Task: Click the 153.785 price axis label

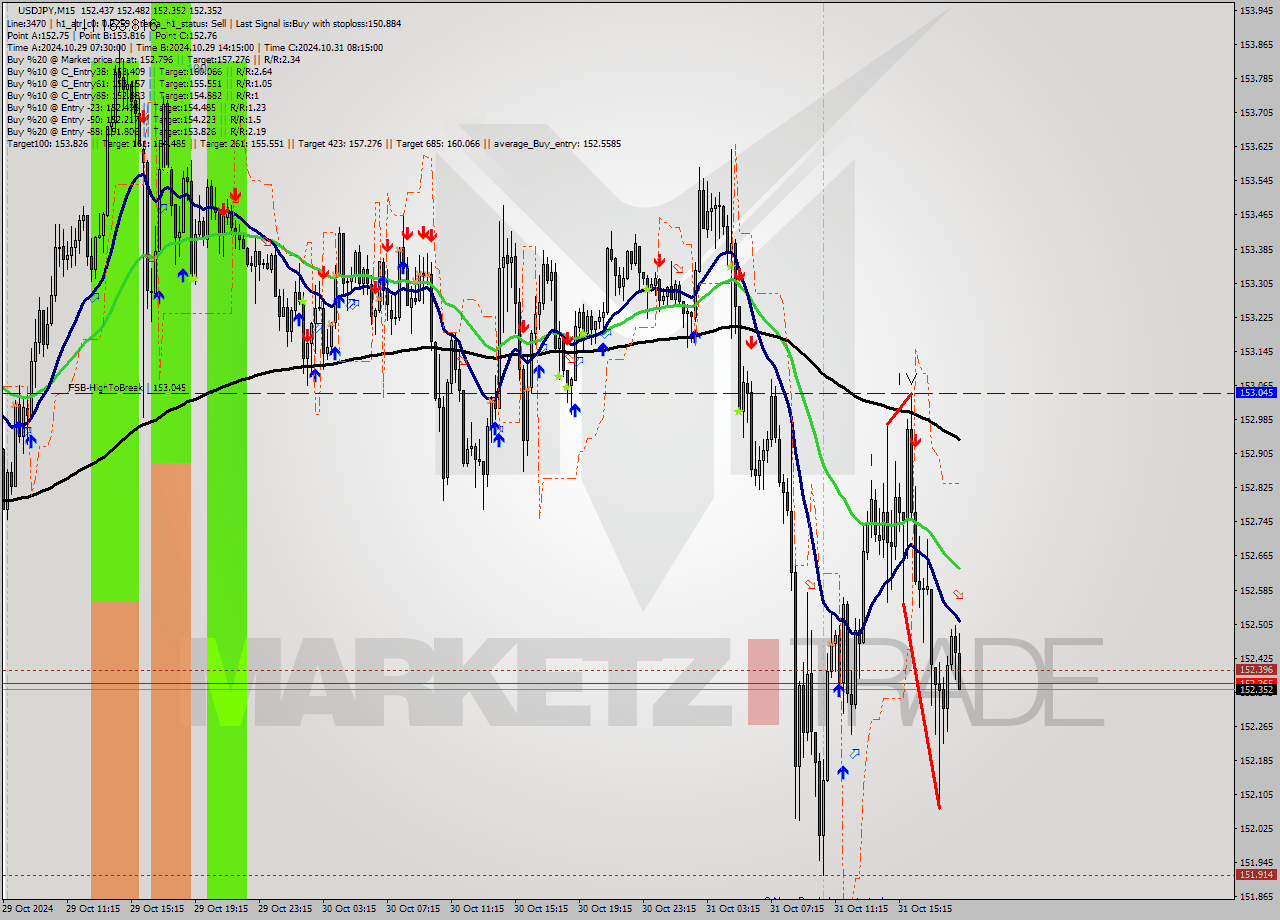Action: point(1256,78)
